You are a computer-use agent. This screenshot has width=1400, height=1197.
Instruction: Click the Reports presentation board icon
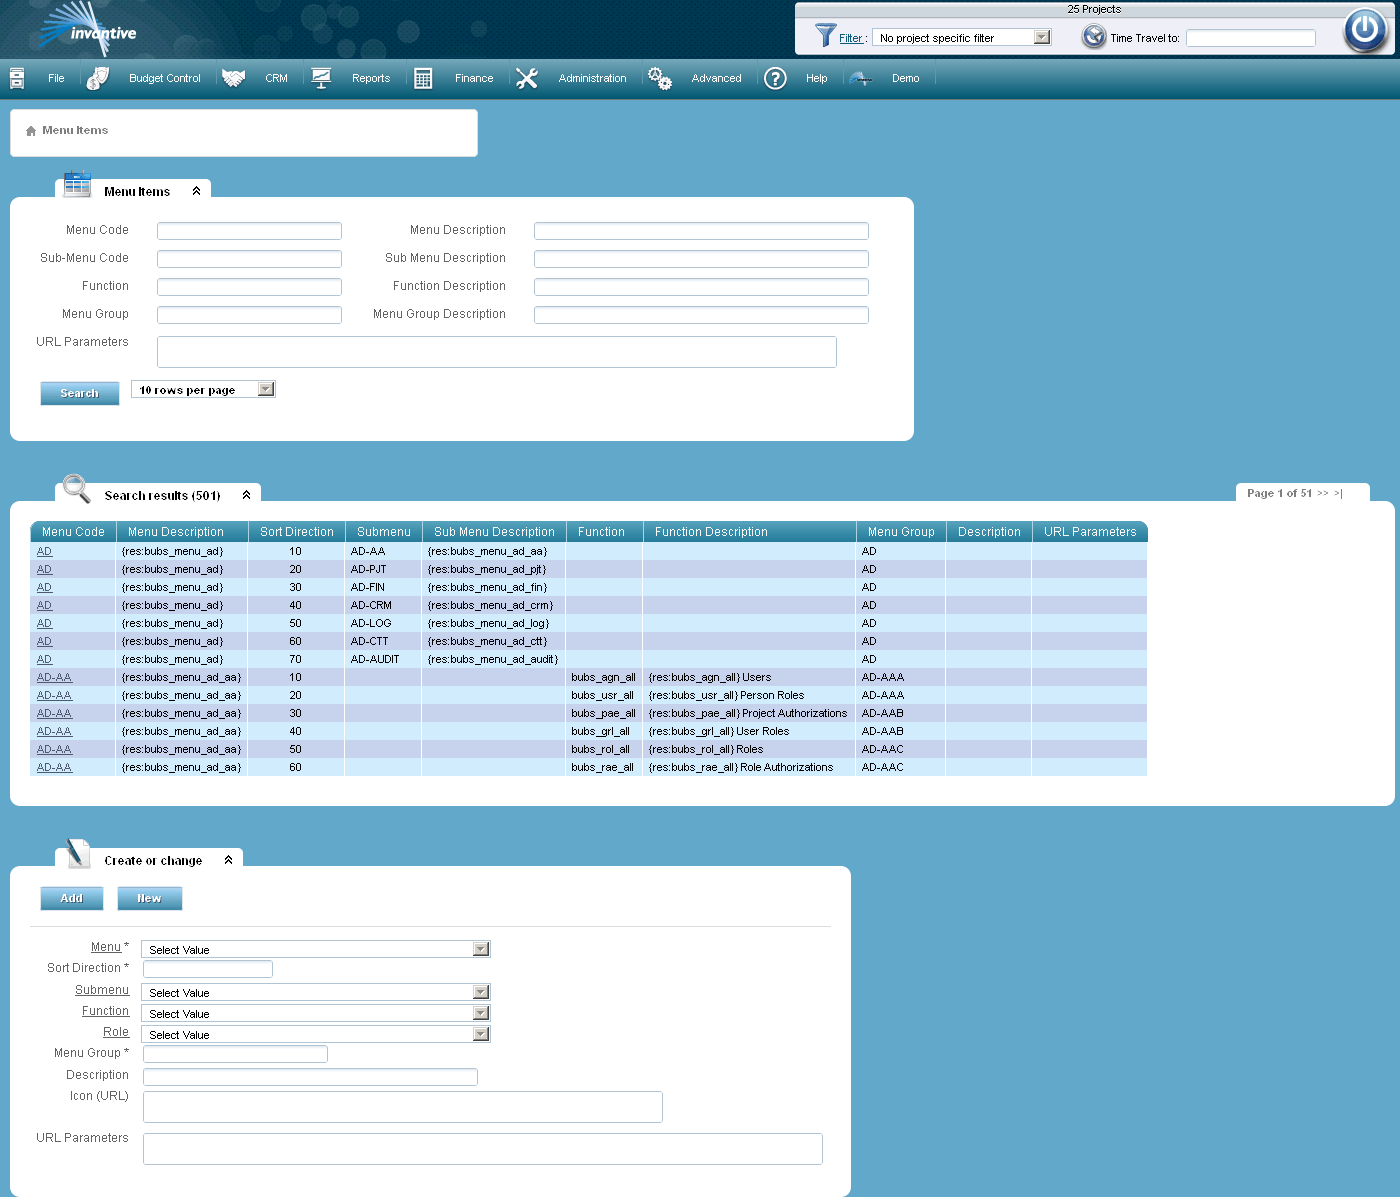pyautogui.click(x=321, y=78)
